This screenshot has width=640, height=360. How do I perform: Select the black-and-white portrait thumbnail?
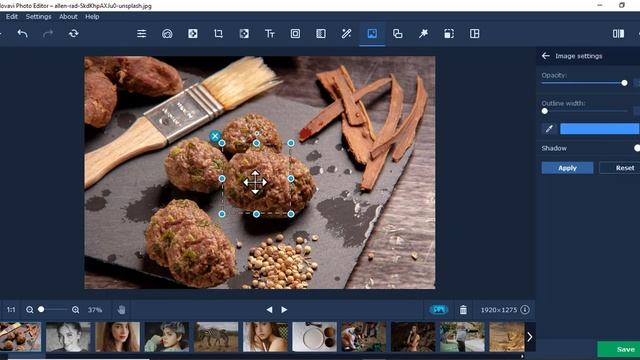pos(68,337)
